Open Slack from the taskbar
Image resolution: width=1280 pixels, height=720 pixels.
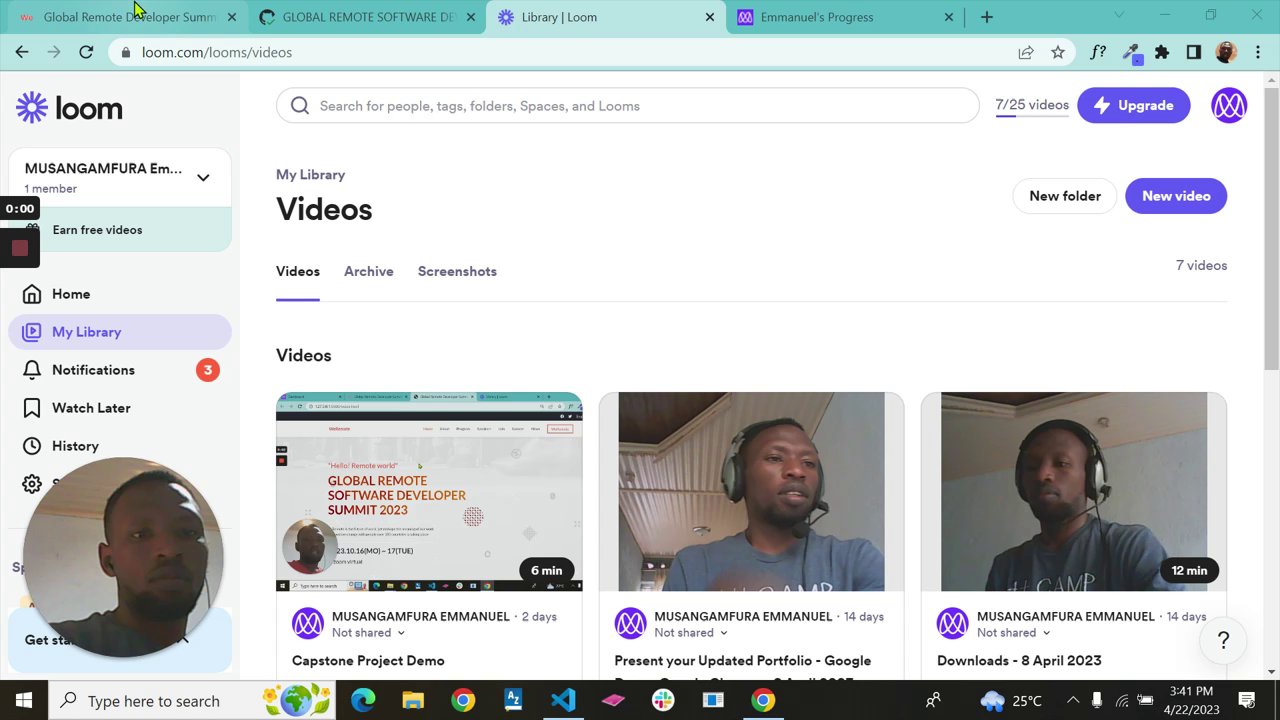[x=663, y=700]
